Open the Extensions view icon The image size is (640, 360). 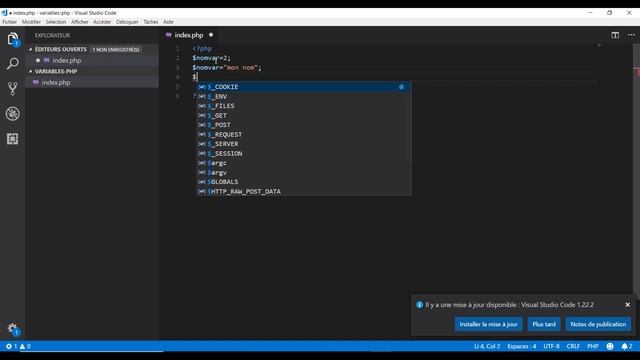(13, 139)
